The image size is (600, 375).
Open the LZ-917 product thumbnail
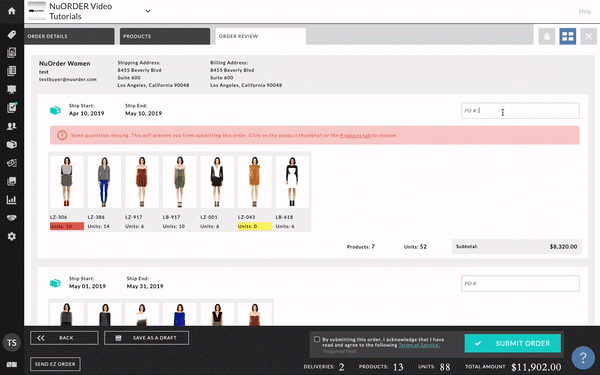click(x=142, y=182)
